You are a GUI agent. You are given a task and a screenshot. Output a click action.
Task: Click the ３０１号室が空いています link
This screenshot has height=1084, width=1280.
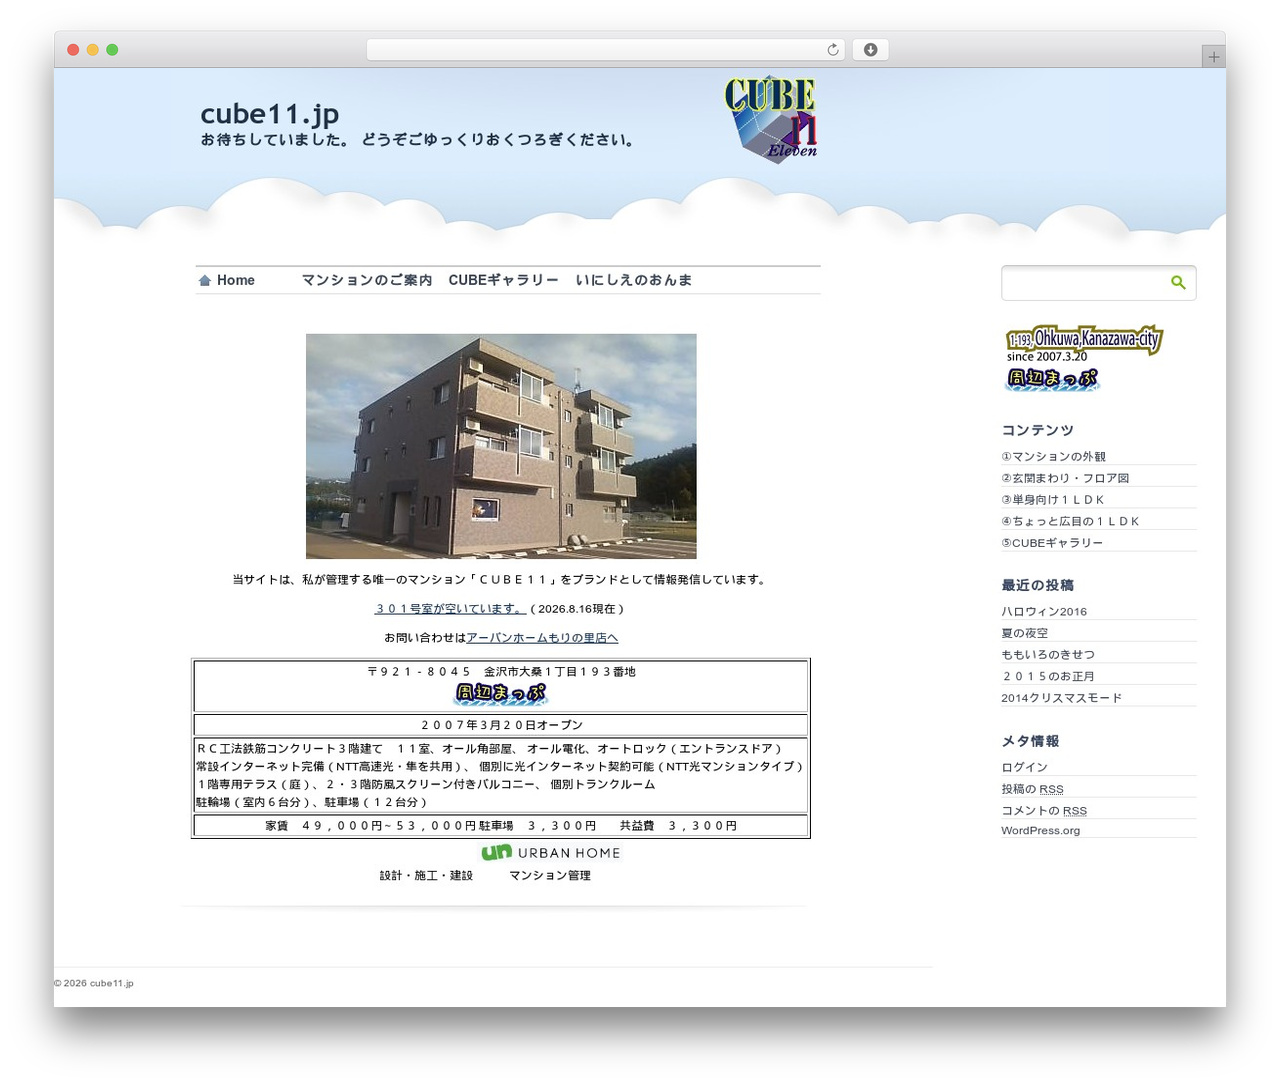pyautogui.click(x=450, y=609)
